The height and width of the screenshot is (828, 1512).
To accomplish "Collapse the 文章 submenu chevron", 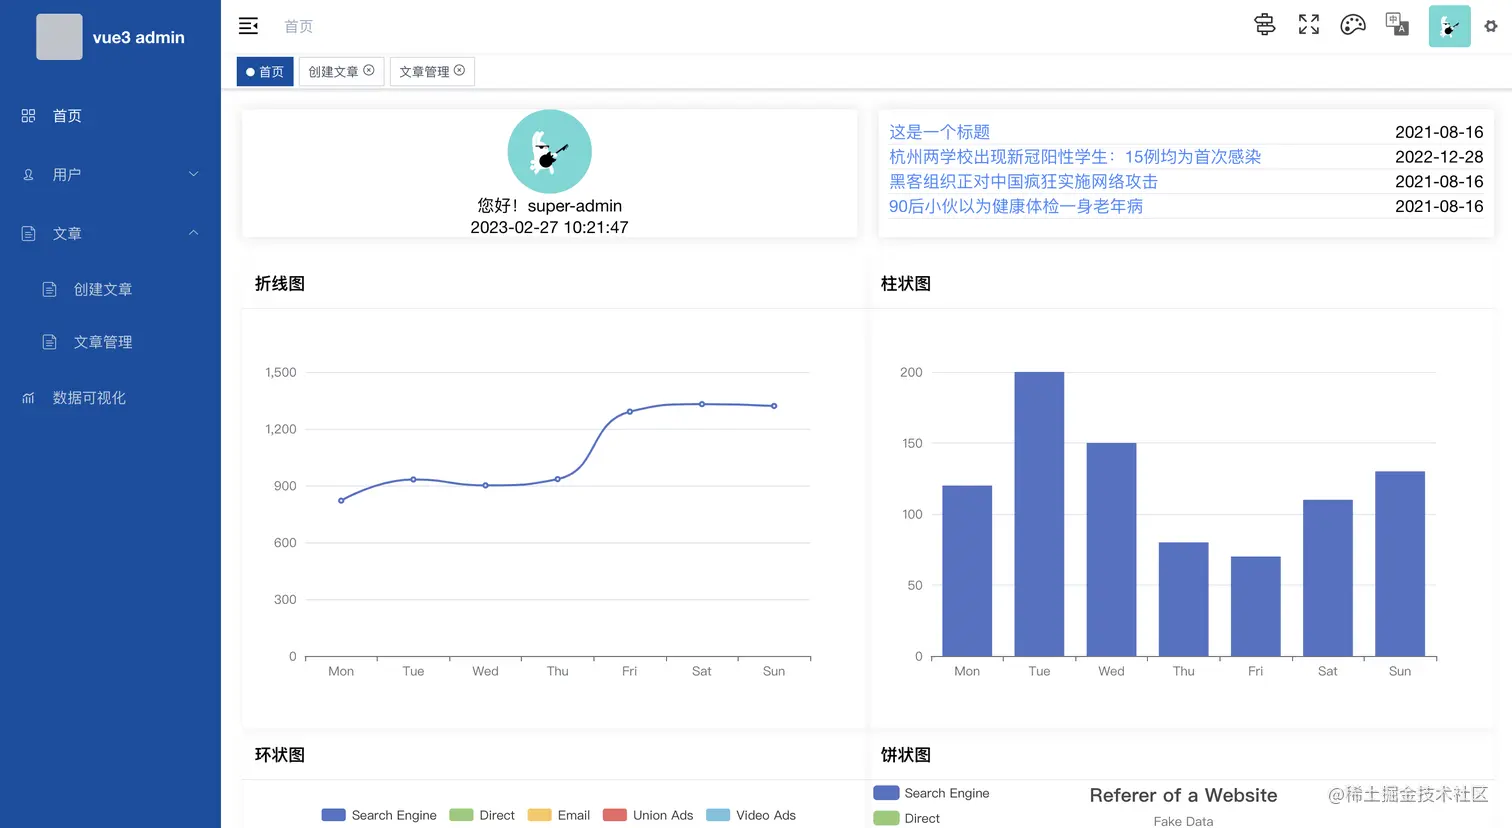I will pyautogui.click(x=194, y=233).
